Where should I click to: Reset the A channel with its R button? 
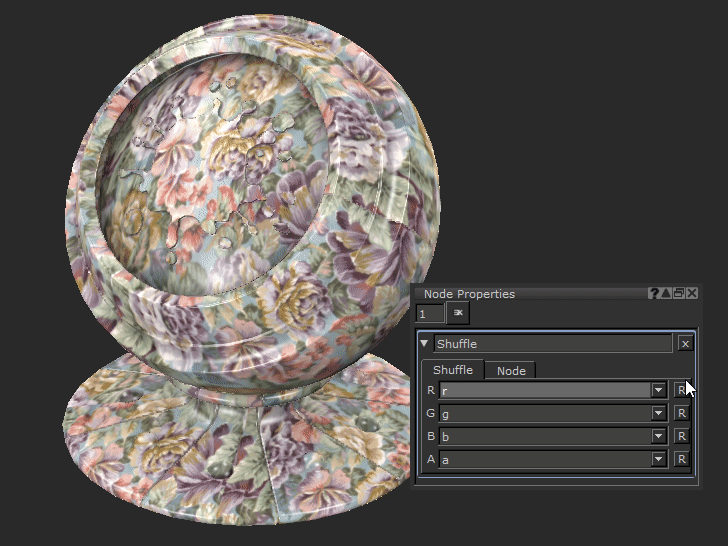coord(681,459)
